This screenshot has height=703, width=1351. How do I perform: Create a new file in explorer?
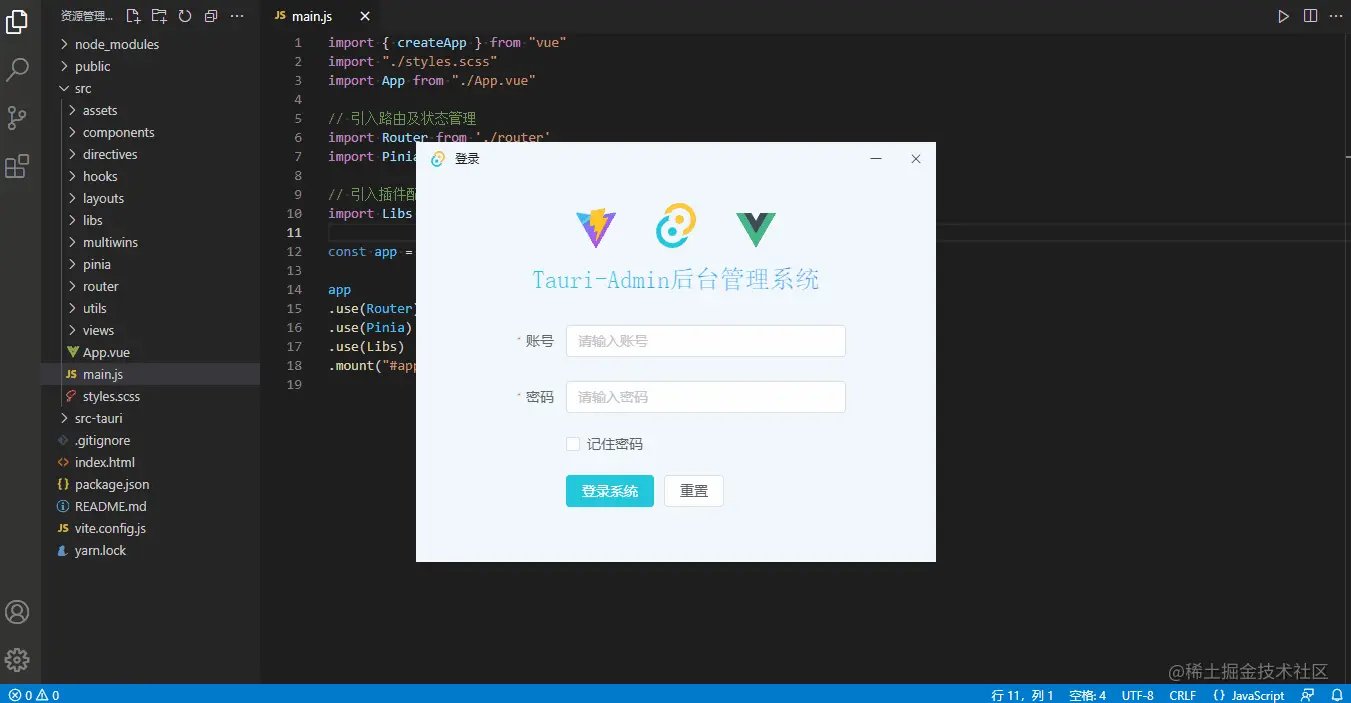tap(133, 16)
